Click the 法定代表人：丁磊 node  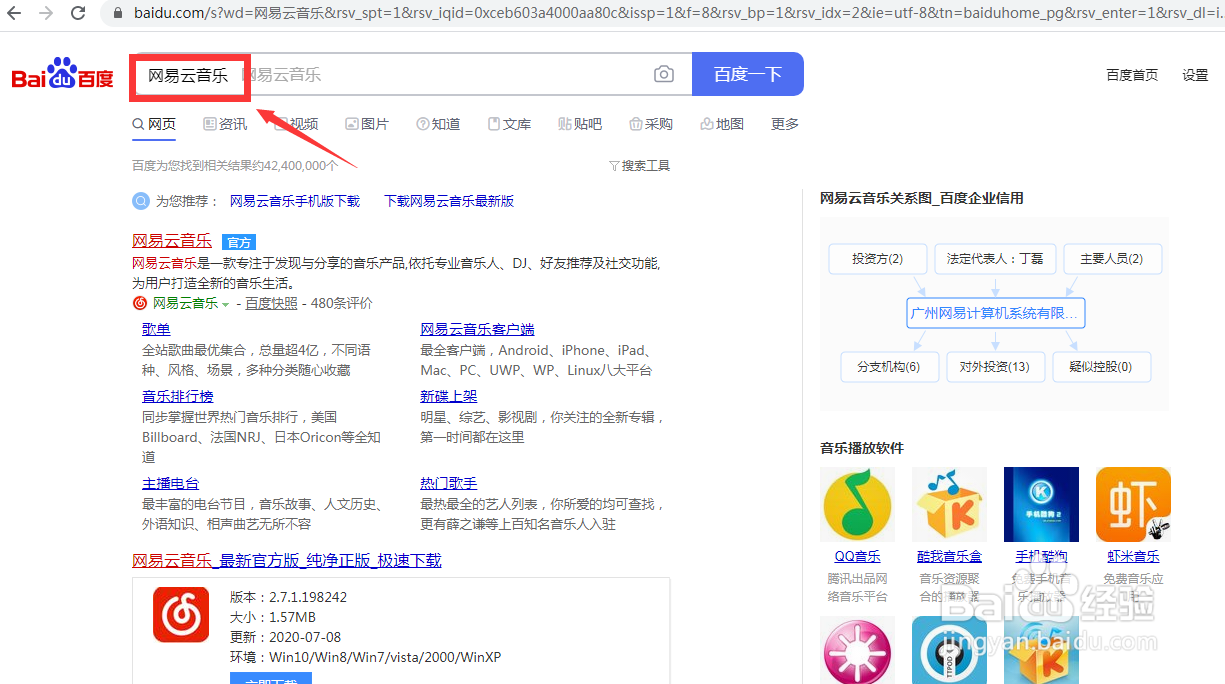[x=995, y=259]
